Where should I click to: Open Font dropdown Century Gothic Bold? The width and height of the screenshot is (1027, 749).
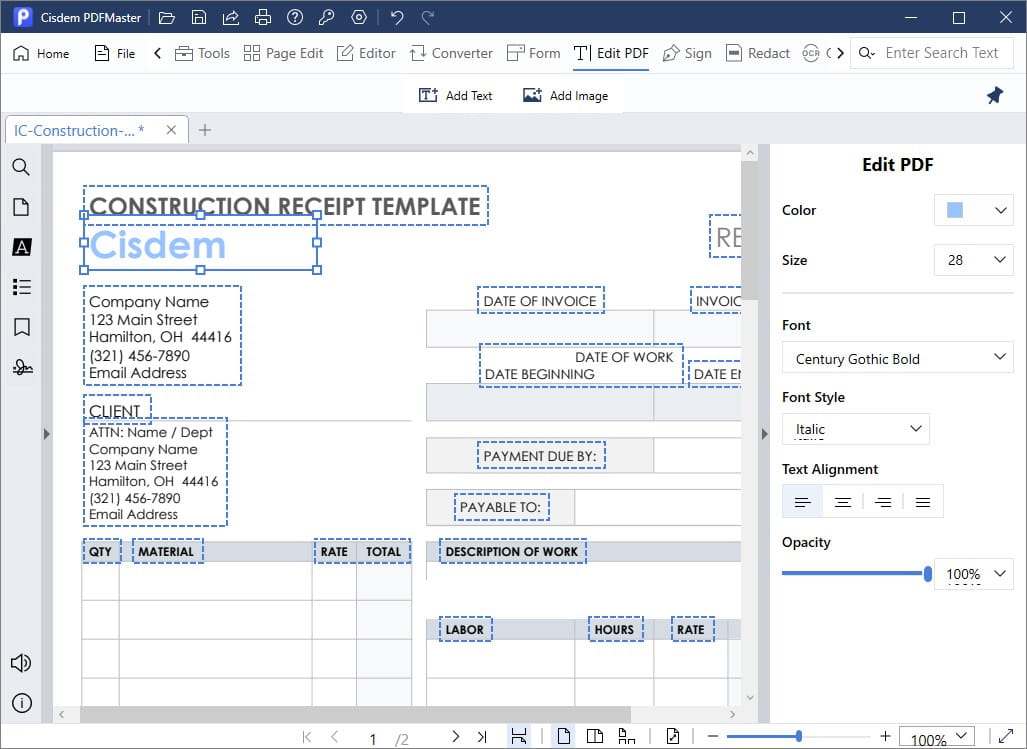[897, 357]
